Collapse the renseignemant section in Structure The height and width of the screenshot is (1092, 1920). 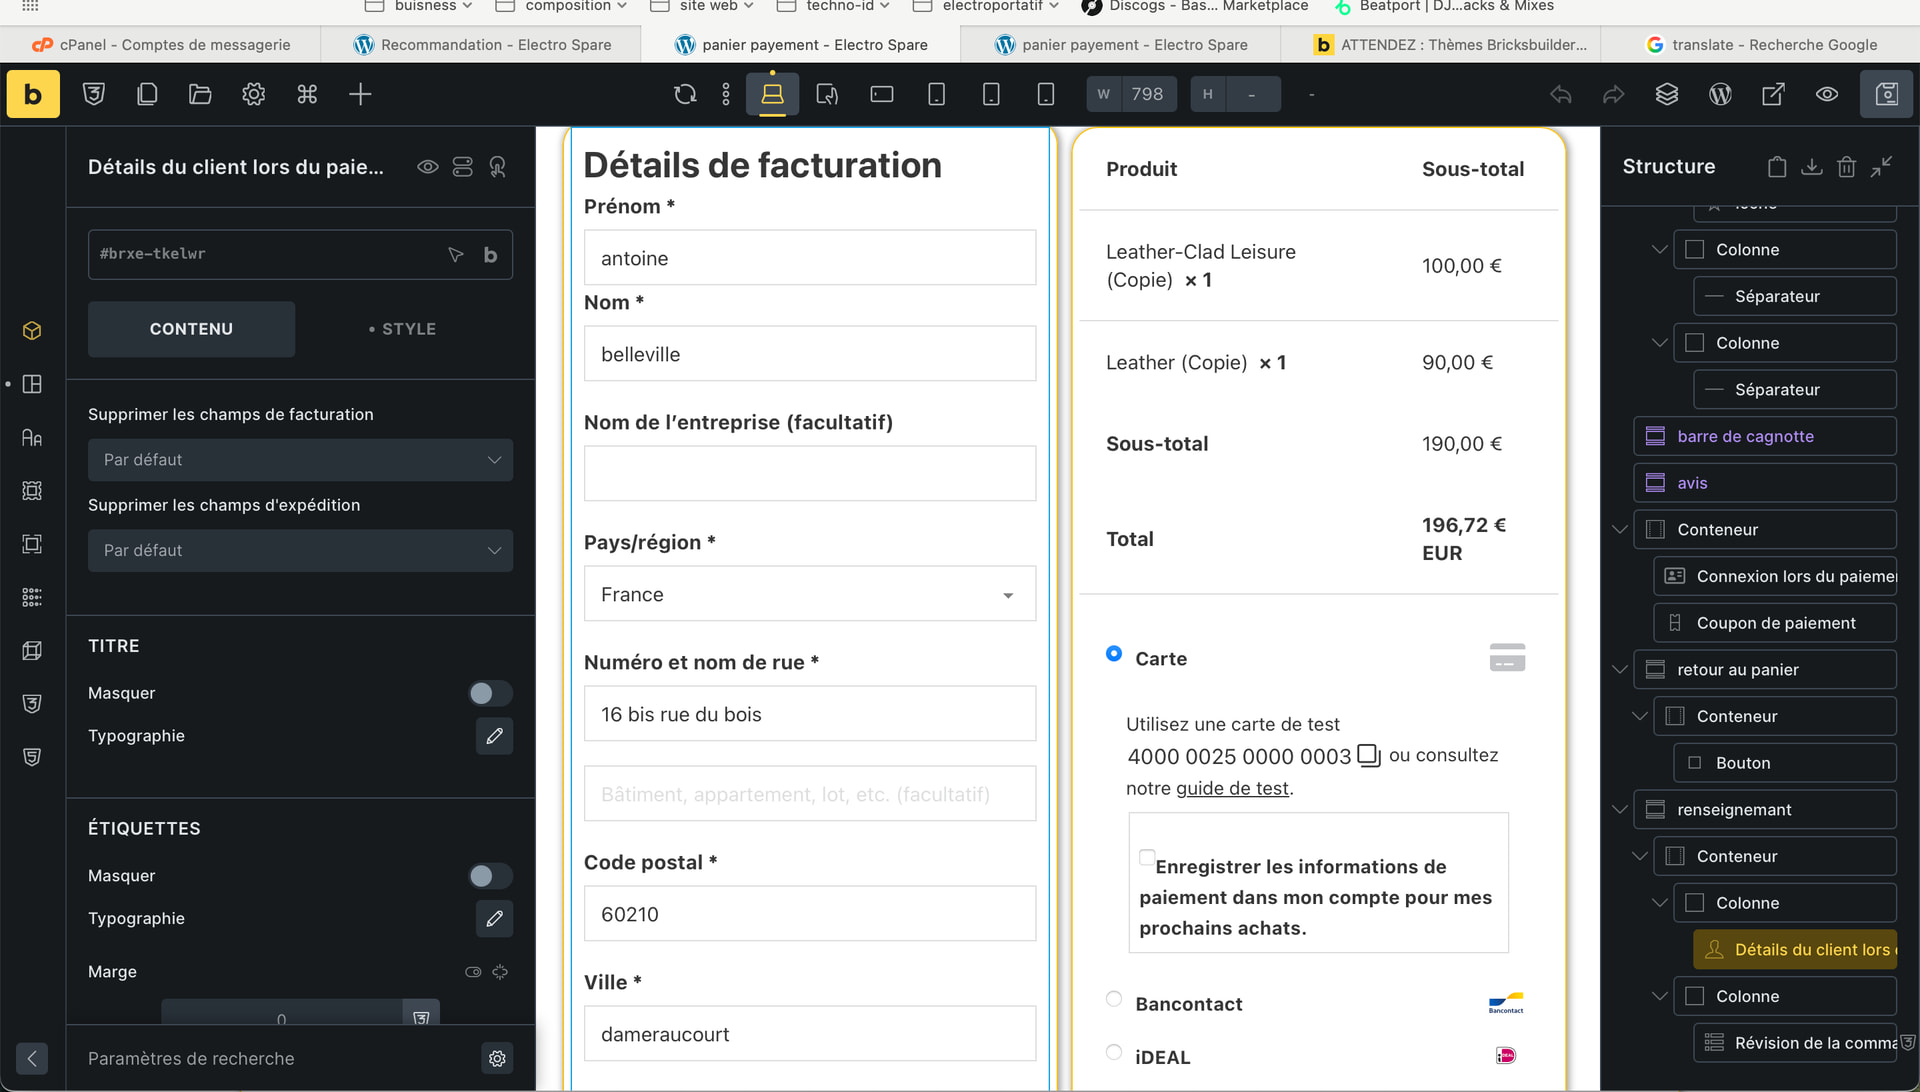pos(1620,809)
